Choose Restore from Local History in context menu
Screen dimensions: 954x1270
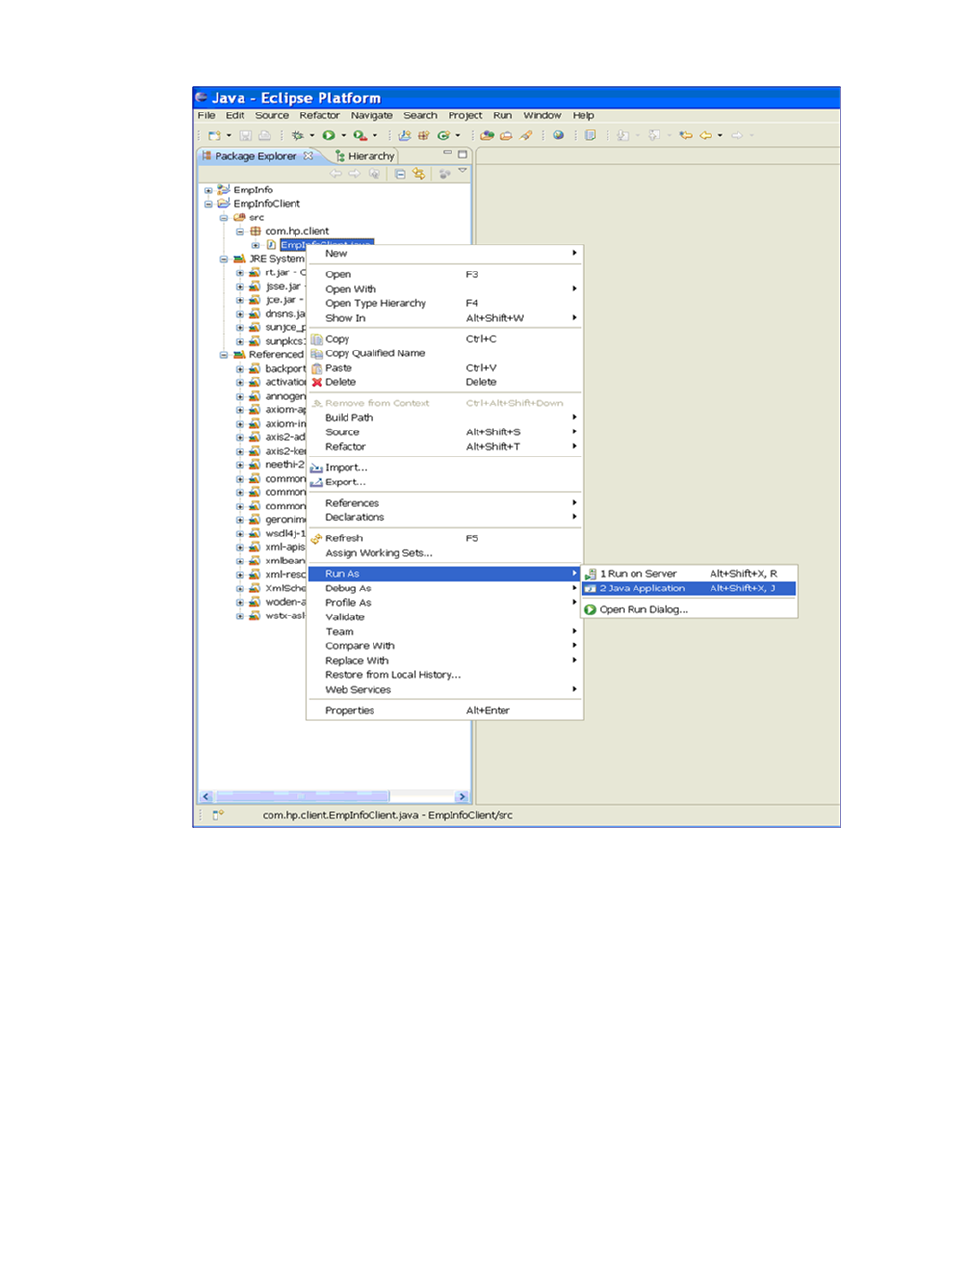coord(444,675)
